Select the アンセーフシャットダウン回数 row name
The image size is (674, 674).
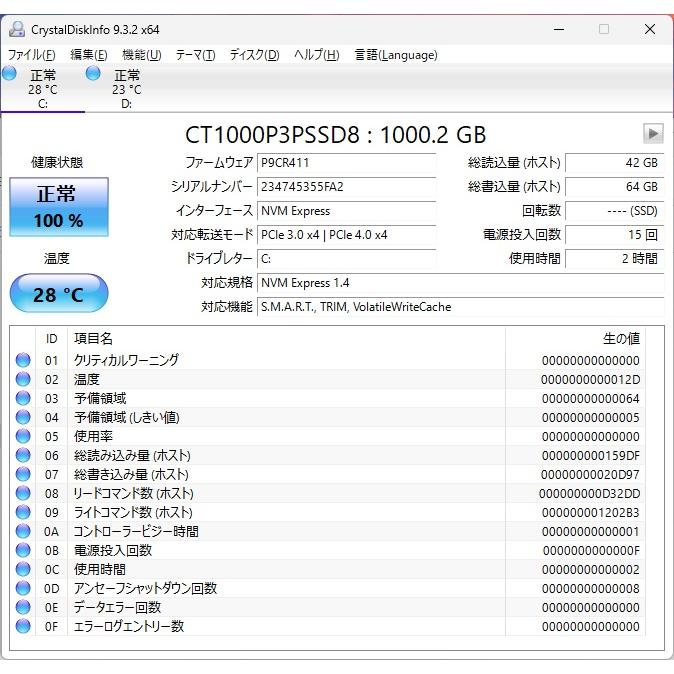point(145,588)
